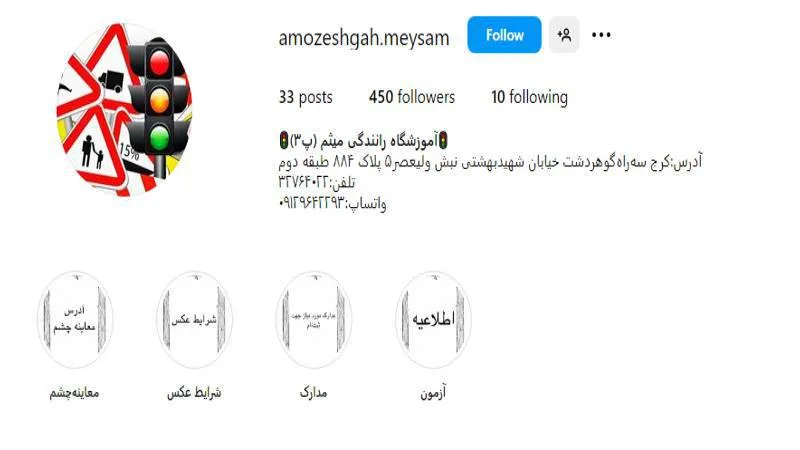The image size is (800, 450).
Task: Open the معاینه‌چشم story highlight circle
Action: coord(74,320)
